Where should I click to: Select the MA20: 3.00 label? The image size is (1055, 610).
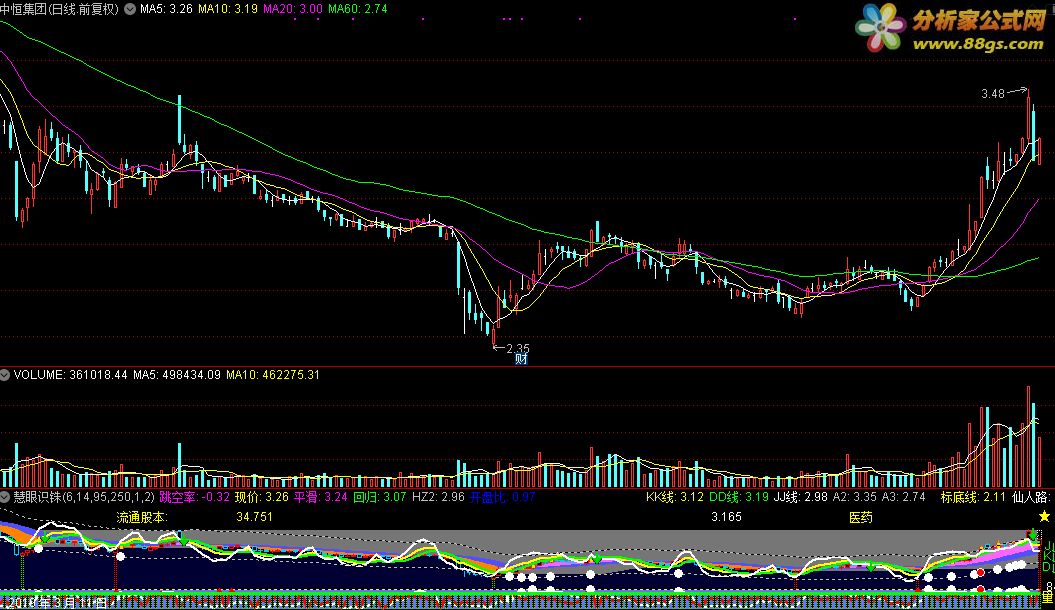coord(293,9)
